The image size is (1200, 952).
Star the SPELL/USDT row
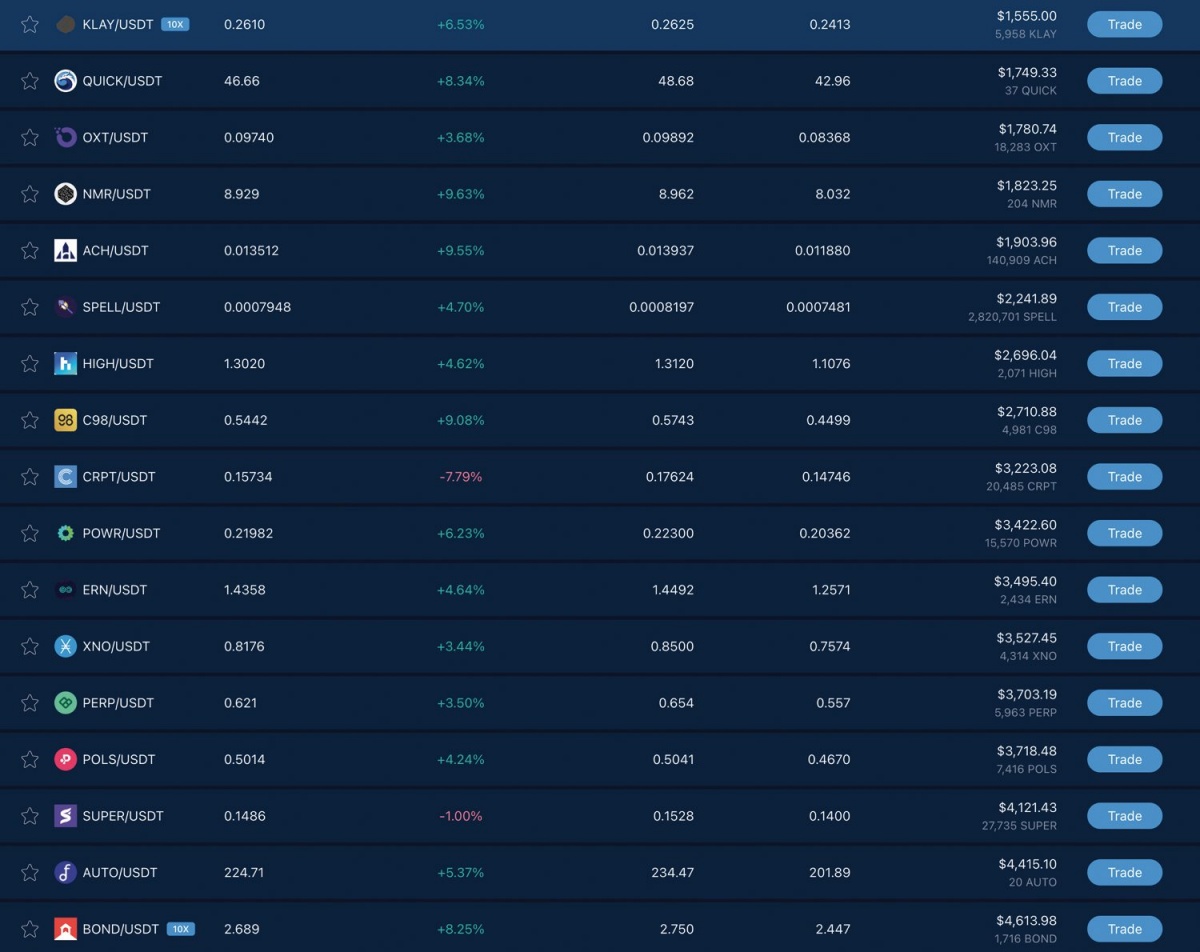click(30, 307)
